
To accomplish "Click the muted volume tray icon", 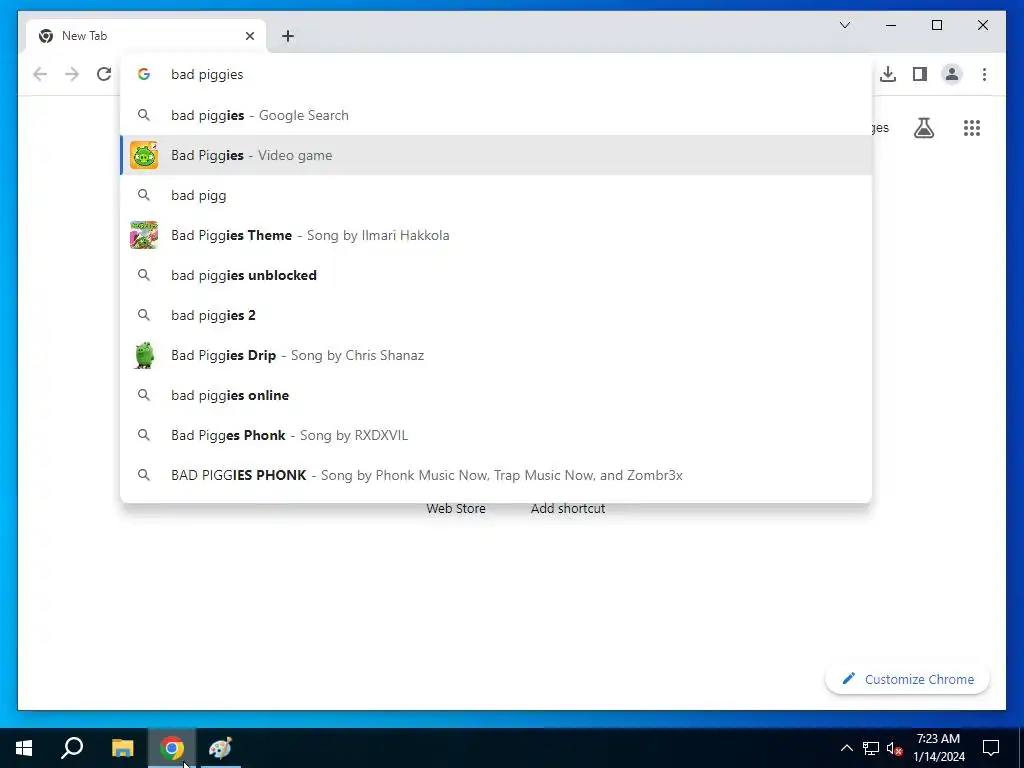I will coord(894,748).
